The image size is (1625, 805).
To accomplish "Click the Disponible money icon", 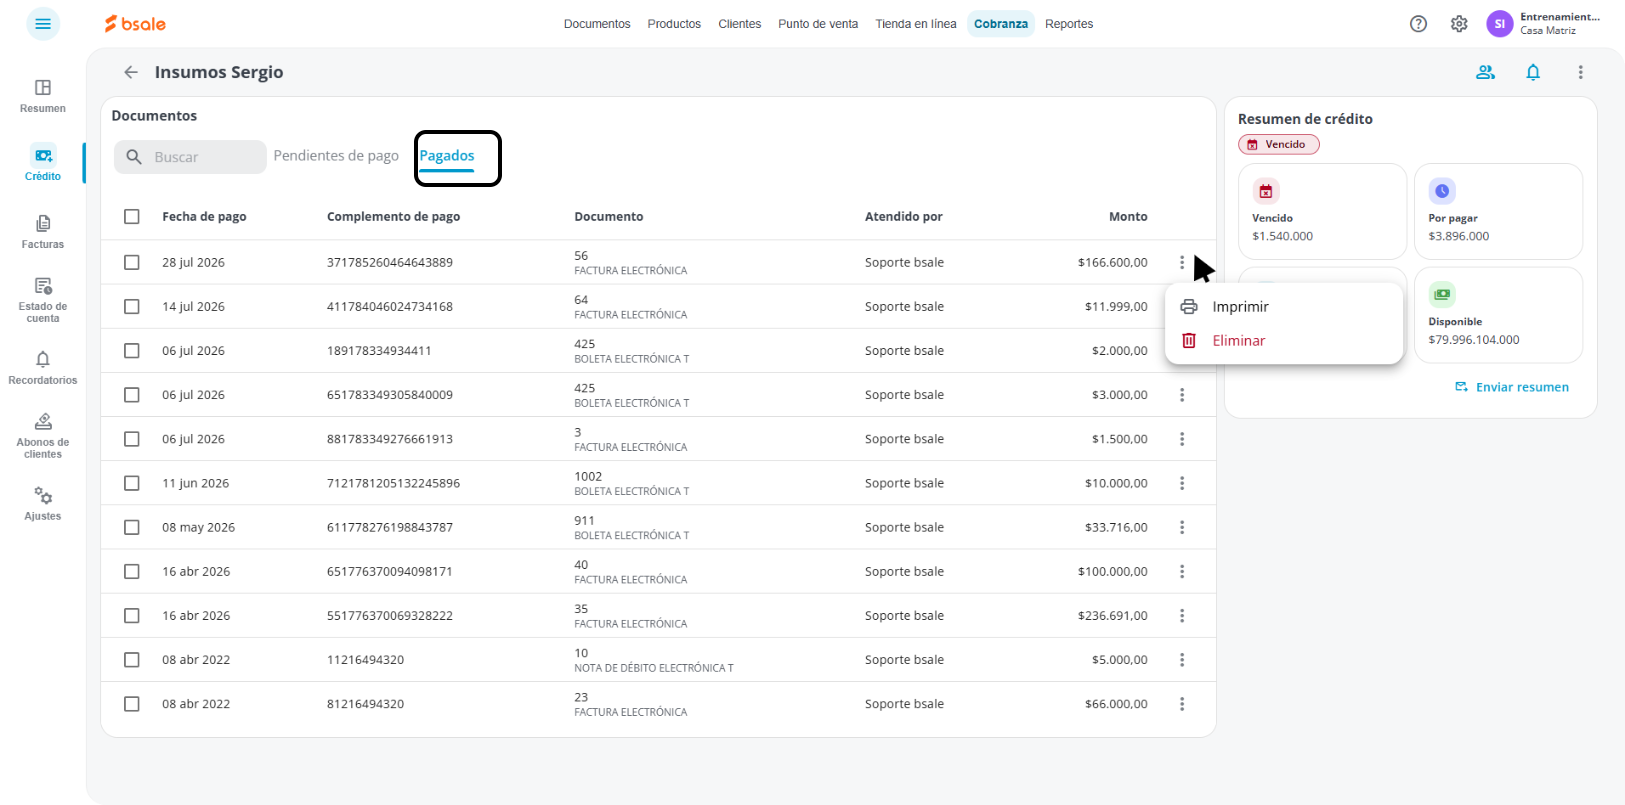I will pyautogui.click(x=1442, y=294).
